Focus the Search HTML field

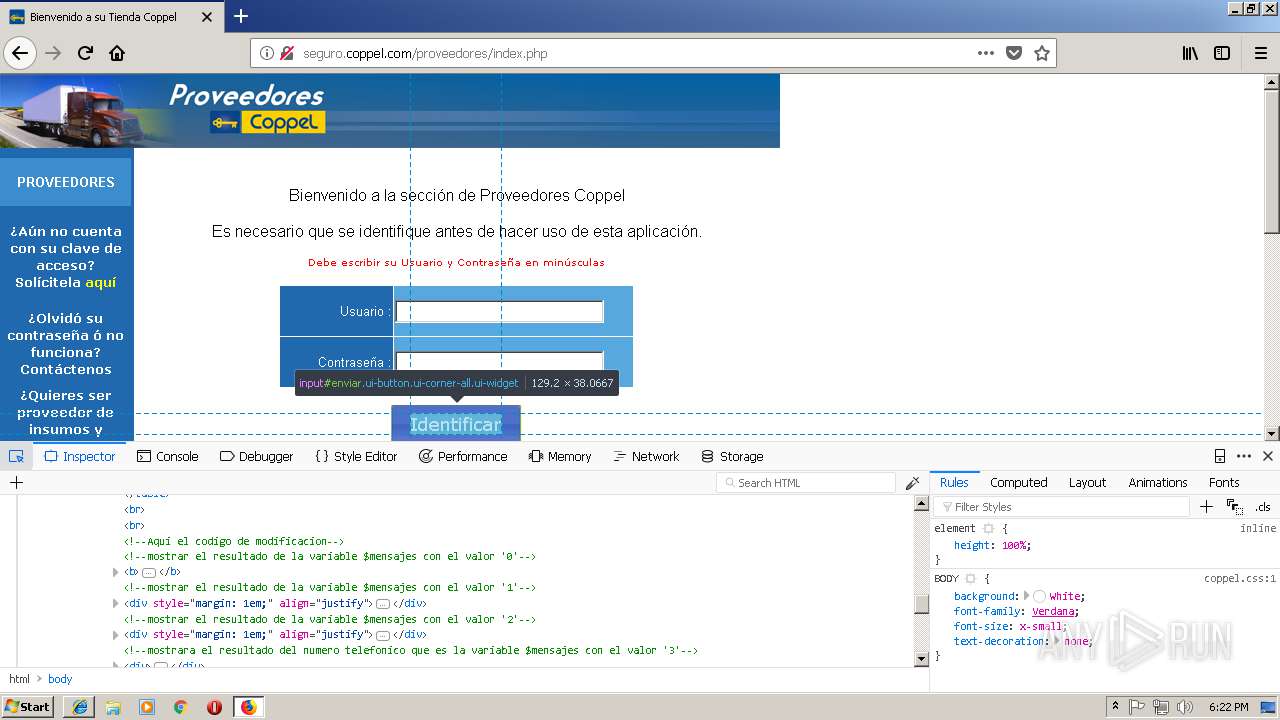click(806, 483)
